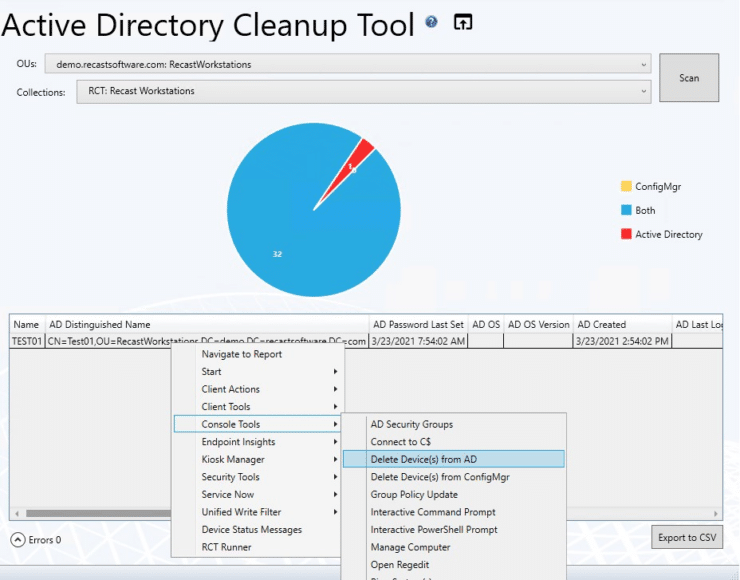Open the Console Tools submenu
740x580 pixels.
pos(257,424)
